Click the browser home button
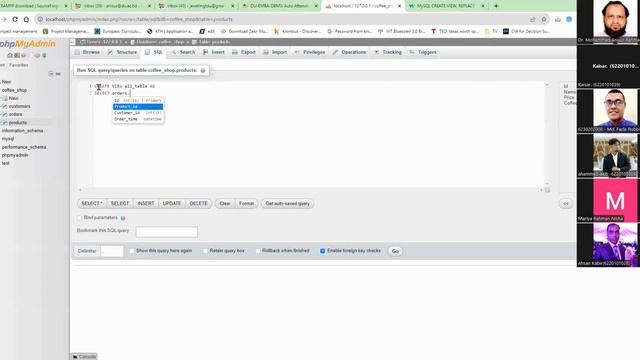The image size is (640, 360). (x=26, y=19)
